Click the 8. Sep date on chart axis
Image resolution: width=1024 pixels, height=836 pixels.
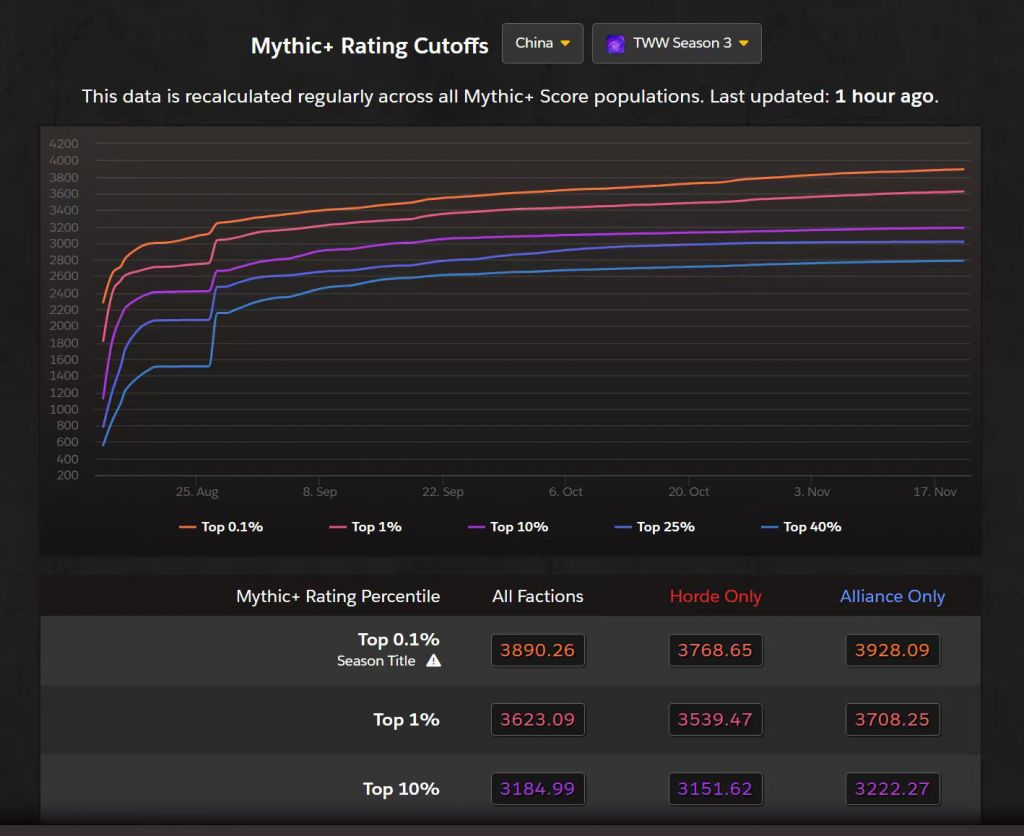(319, 492)
